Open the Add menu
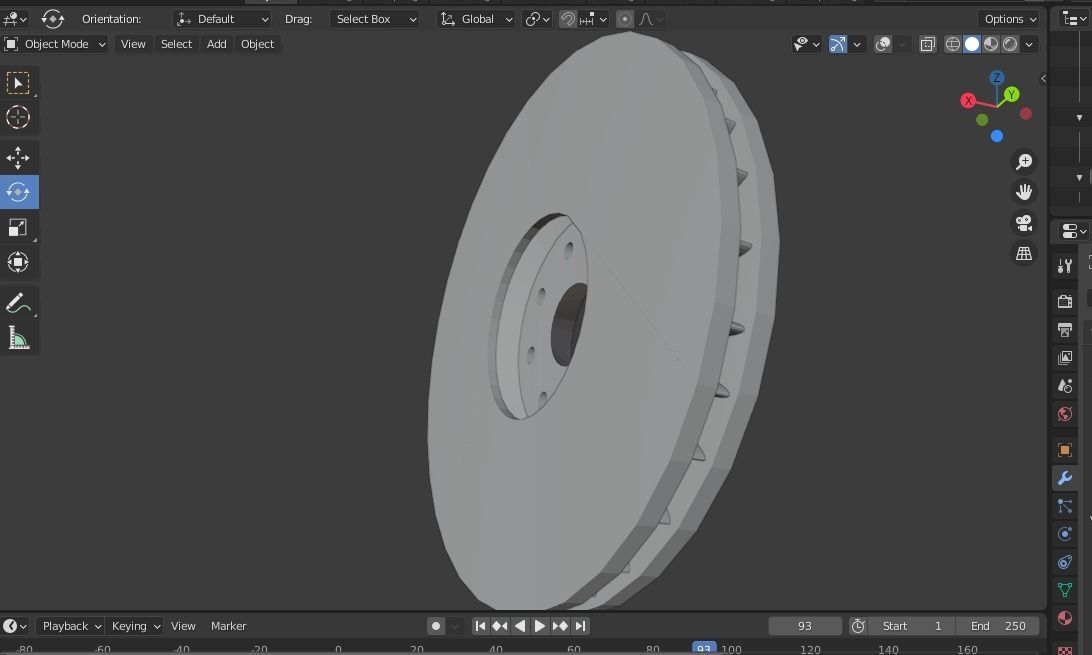This screenshot has height=655, width=1092. click(x=216, y=43)
